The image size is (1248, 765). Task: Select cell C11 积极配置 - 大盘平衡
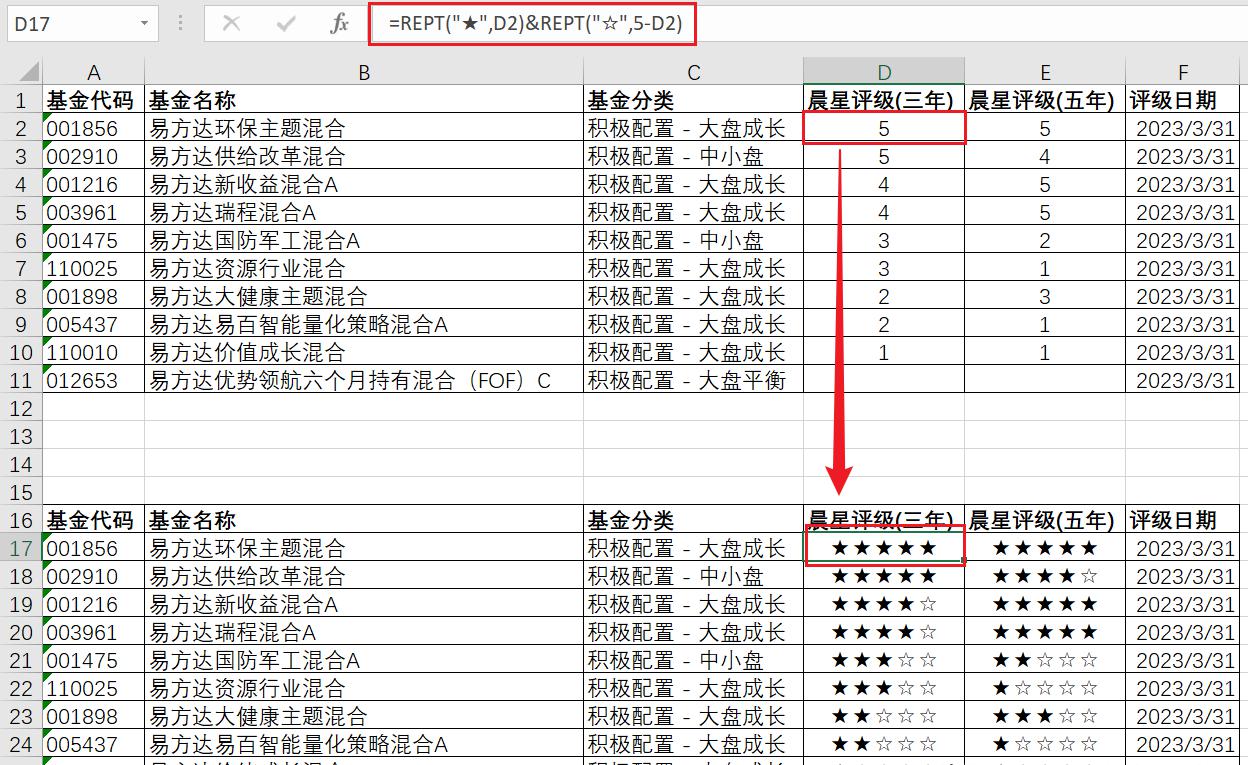(694, 380)
